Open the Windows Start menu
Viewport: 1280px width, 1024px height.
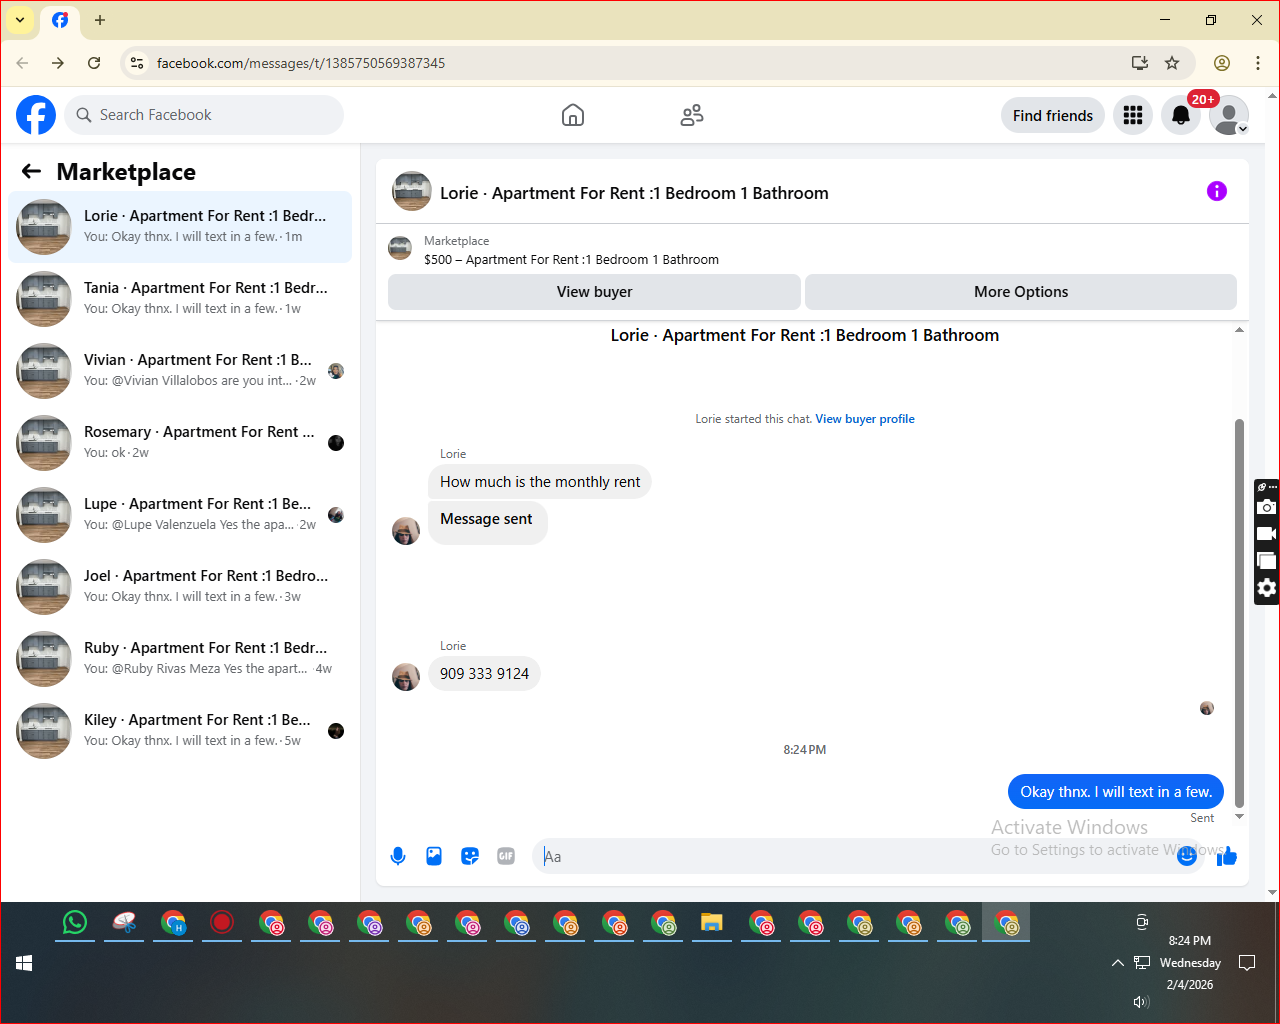24,963
